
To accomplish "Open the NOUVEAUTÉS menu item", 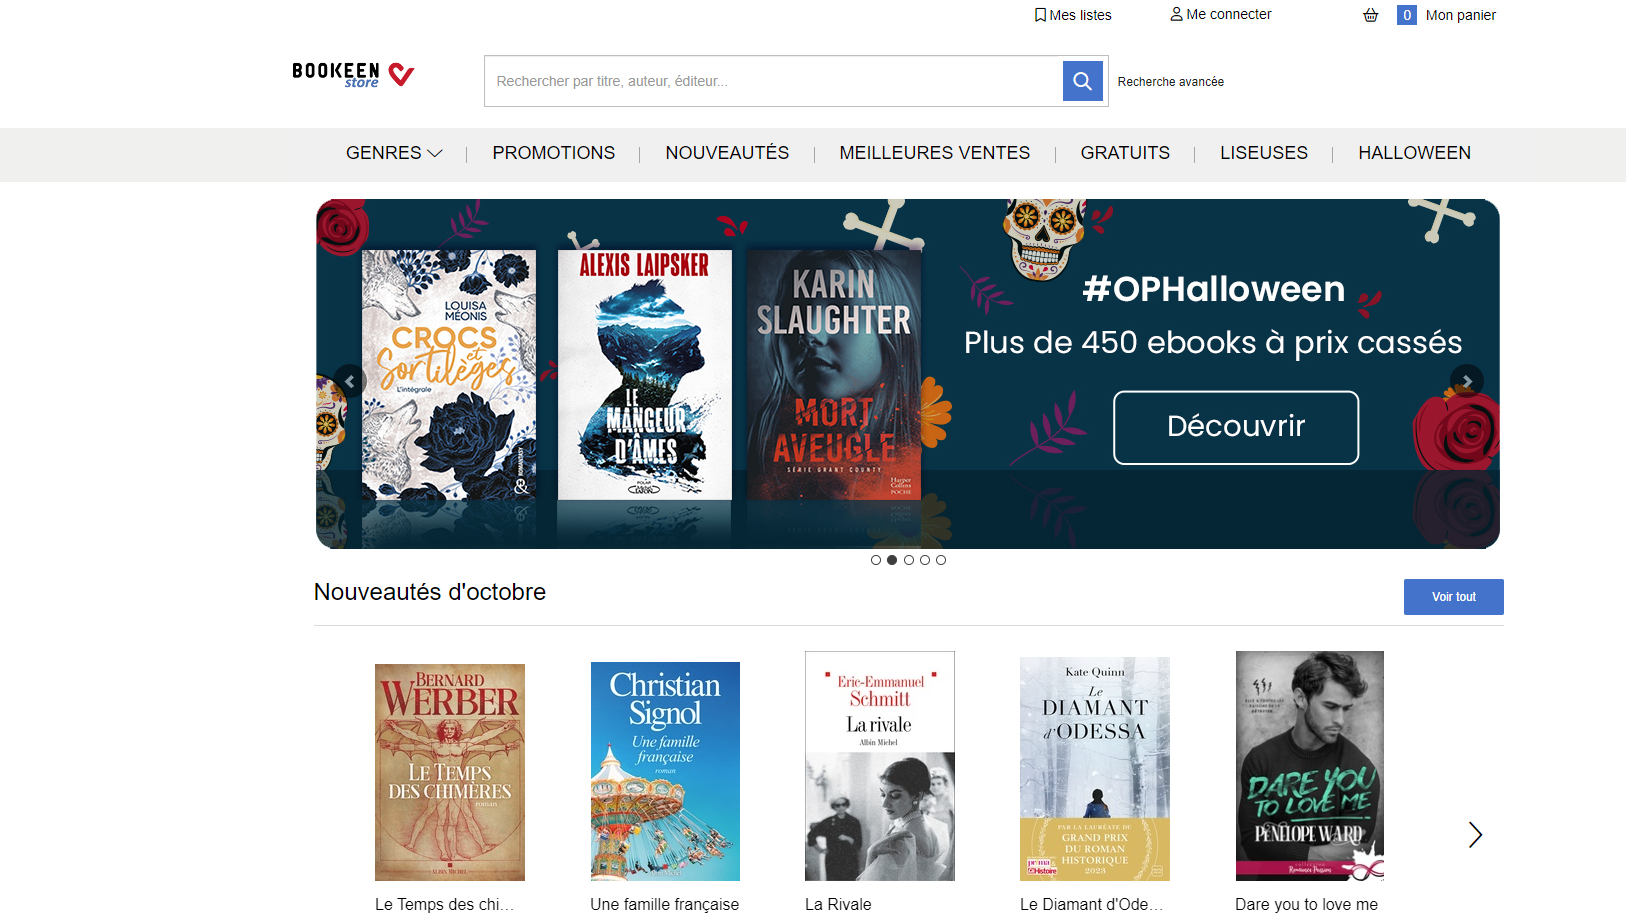I will [727, 153].
